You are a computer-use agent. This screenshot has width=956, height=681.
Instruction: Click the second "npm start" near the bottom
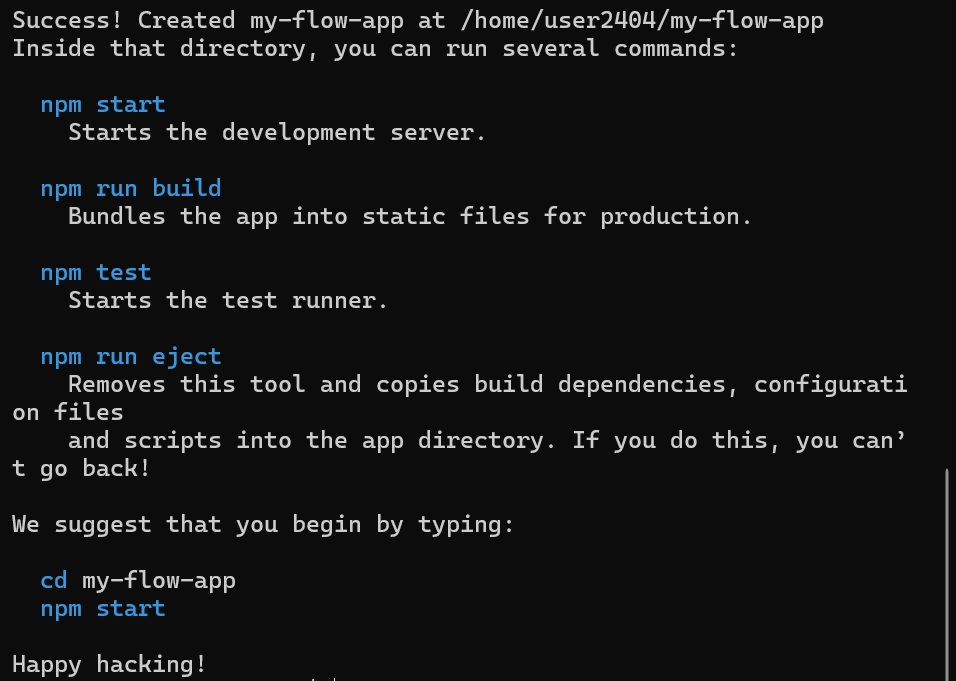102,608
